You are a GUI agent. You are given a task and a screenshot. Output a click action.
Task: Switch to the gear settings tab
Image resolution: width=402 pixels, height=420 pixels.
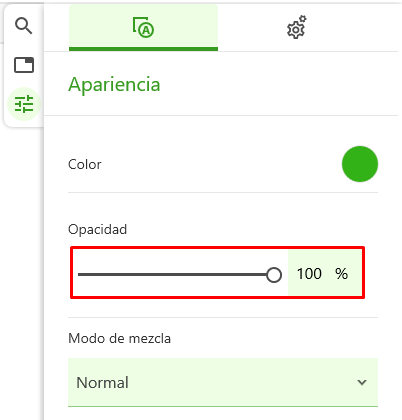[296, 27]
